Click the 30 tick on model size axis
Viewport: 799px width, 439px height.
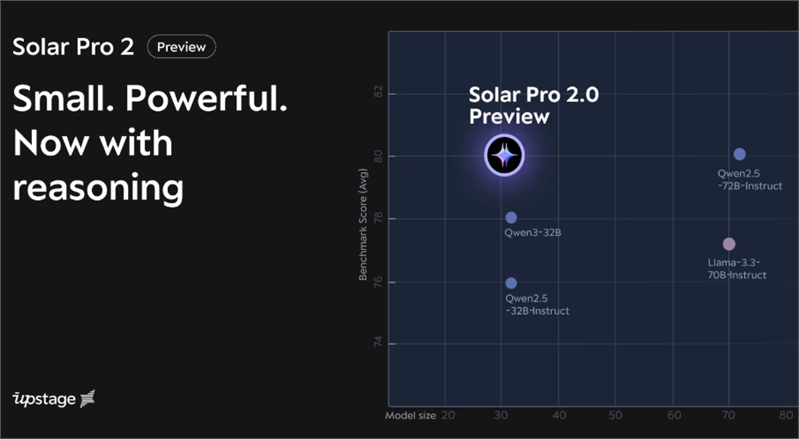coord(501,416)
